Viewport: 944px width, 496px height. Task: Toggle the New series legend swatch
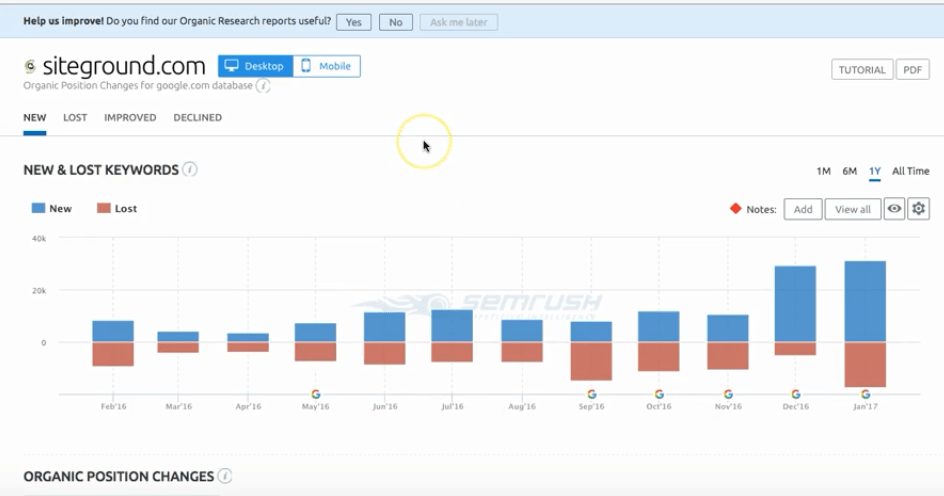point(38,208)
